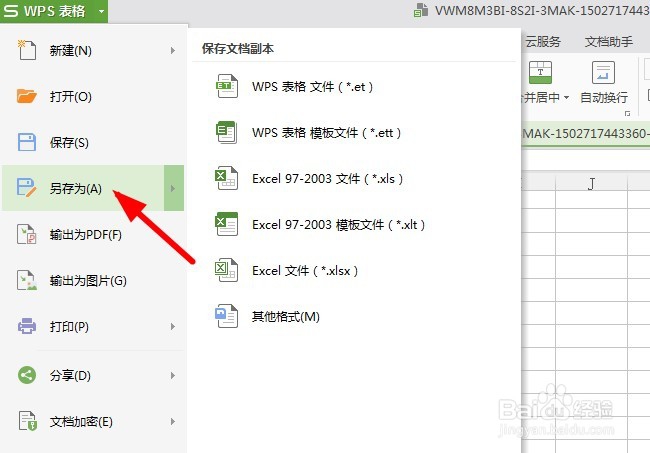The image size is (650, 453).
Task: Choose 其他格式(M) option
Action: tap(286, 317)
